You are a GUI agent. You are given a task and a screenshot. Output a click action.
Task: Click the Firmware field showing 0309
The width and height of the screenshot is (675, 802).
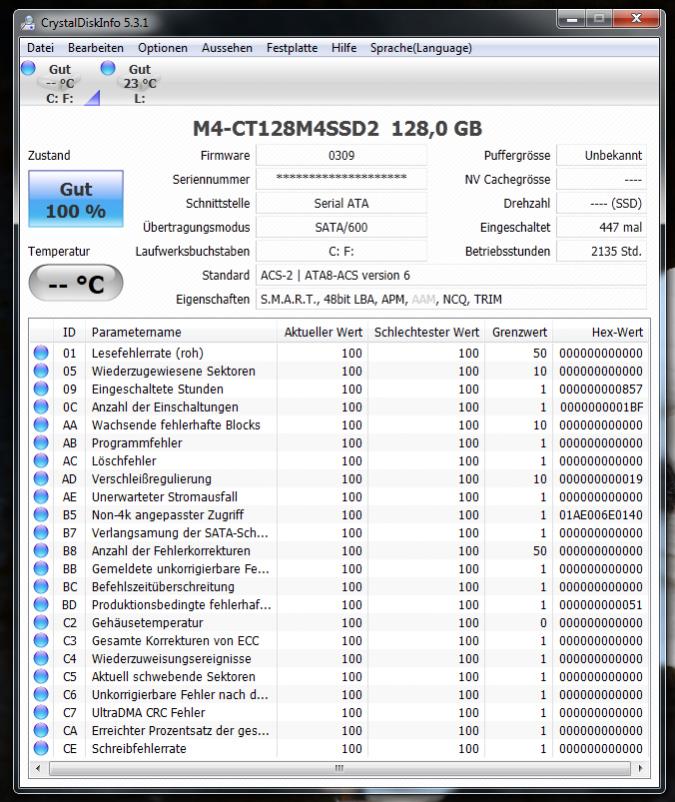341,155
